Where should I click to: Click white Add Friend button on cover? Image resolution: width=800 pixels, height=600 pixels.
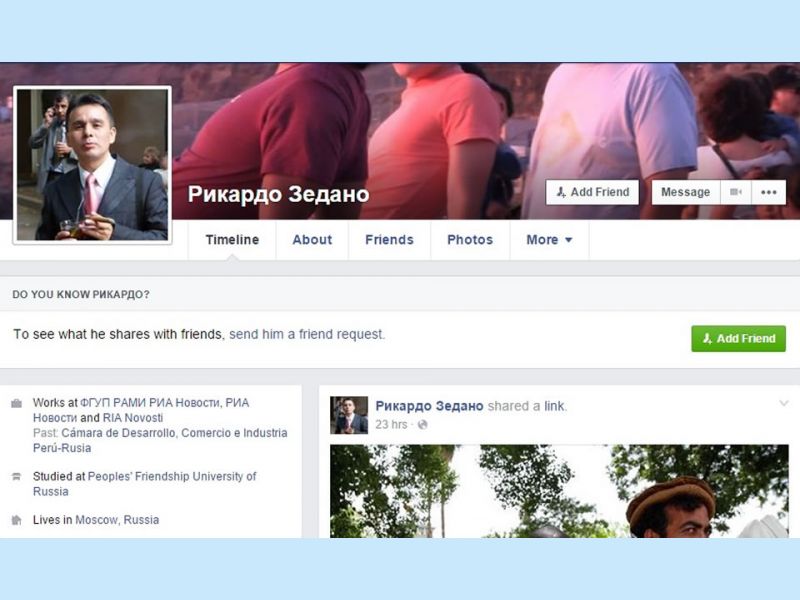[x=592, y=192]
